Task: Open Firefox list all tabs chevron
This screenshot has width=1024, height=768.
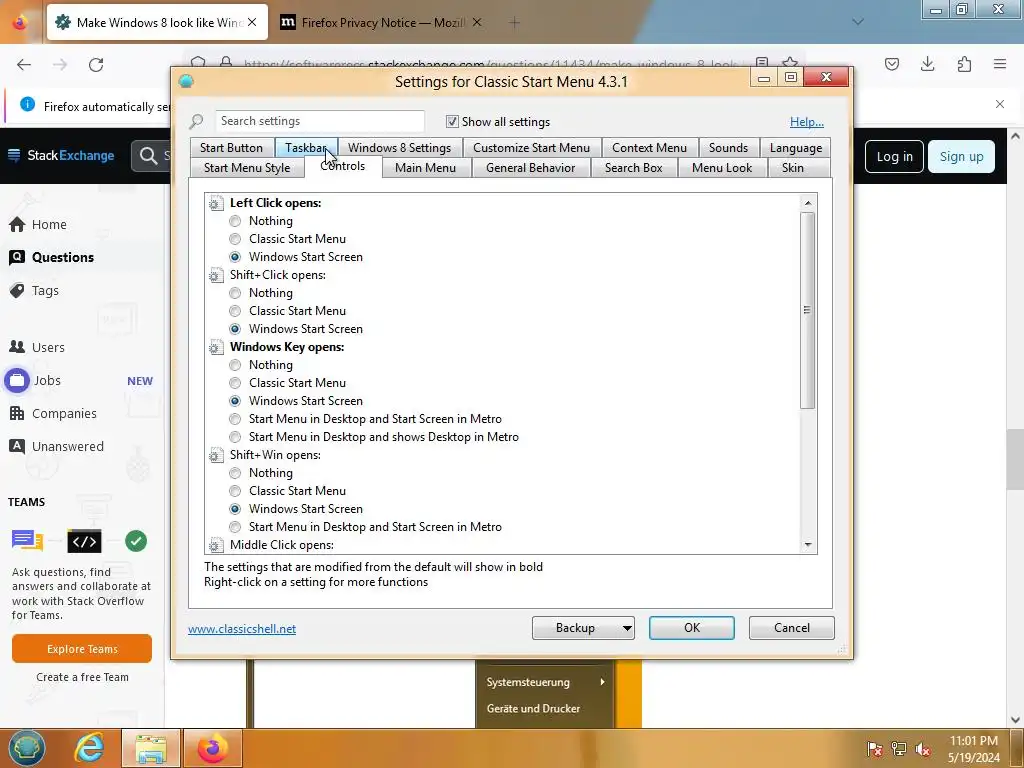Action: point(858,22)
